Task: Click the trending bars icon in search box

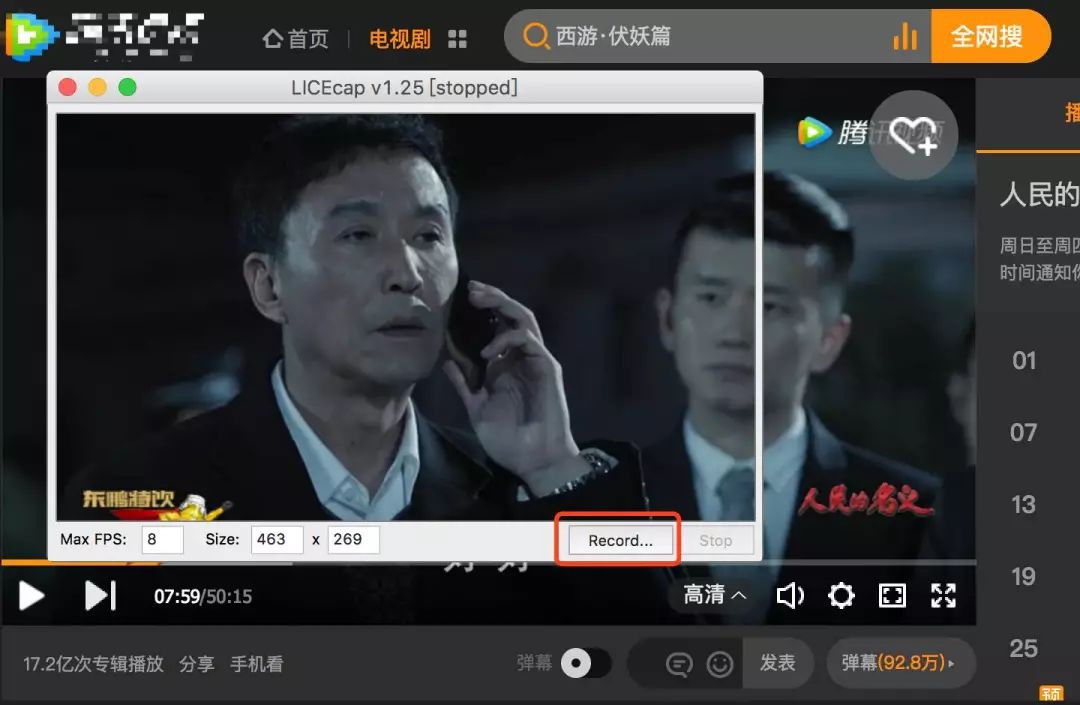Action: [x=903, y=36]
